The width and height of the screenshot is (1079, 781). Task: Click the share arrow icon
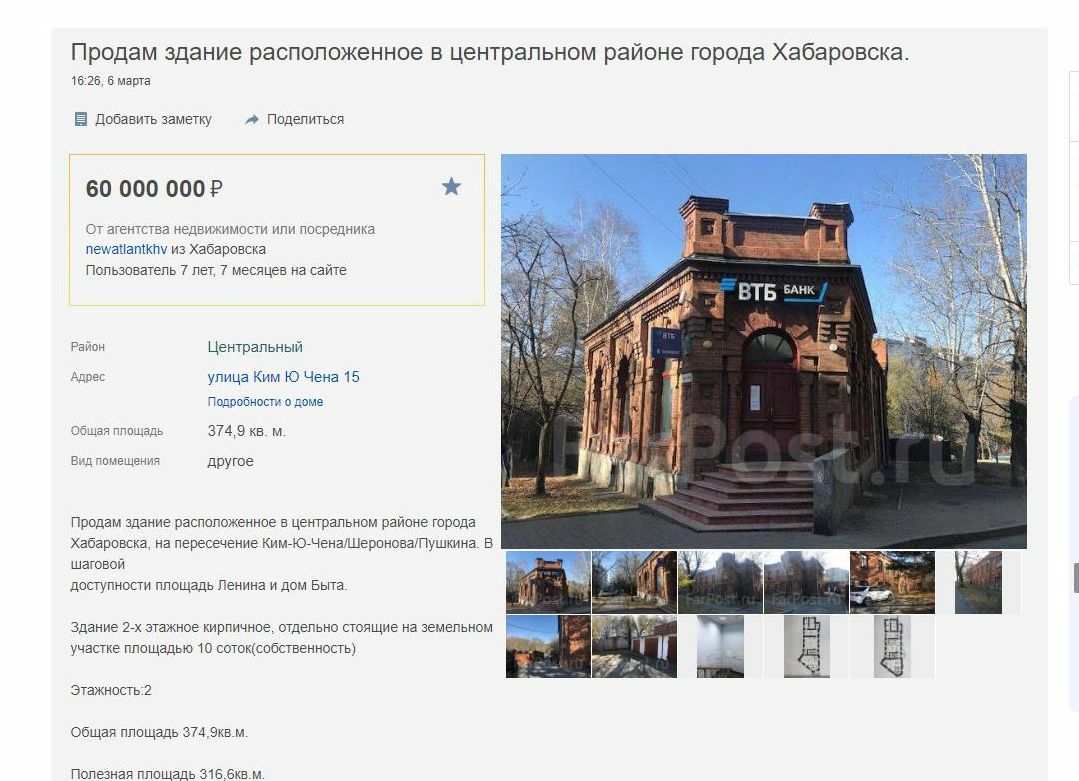[x=252, y=120]
